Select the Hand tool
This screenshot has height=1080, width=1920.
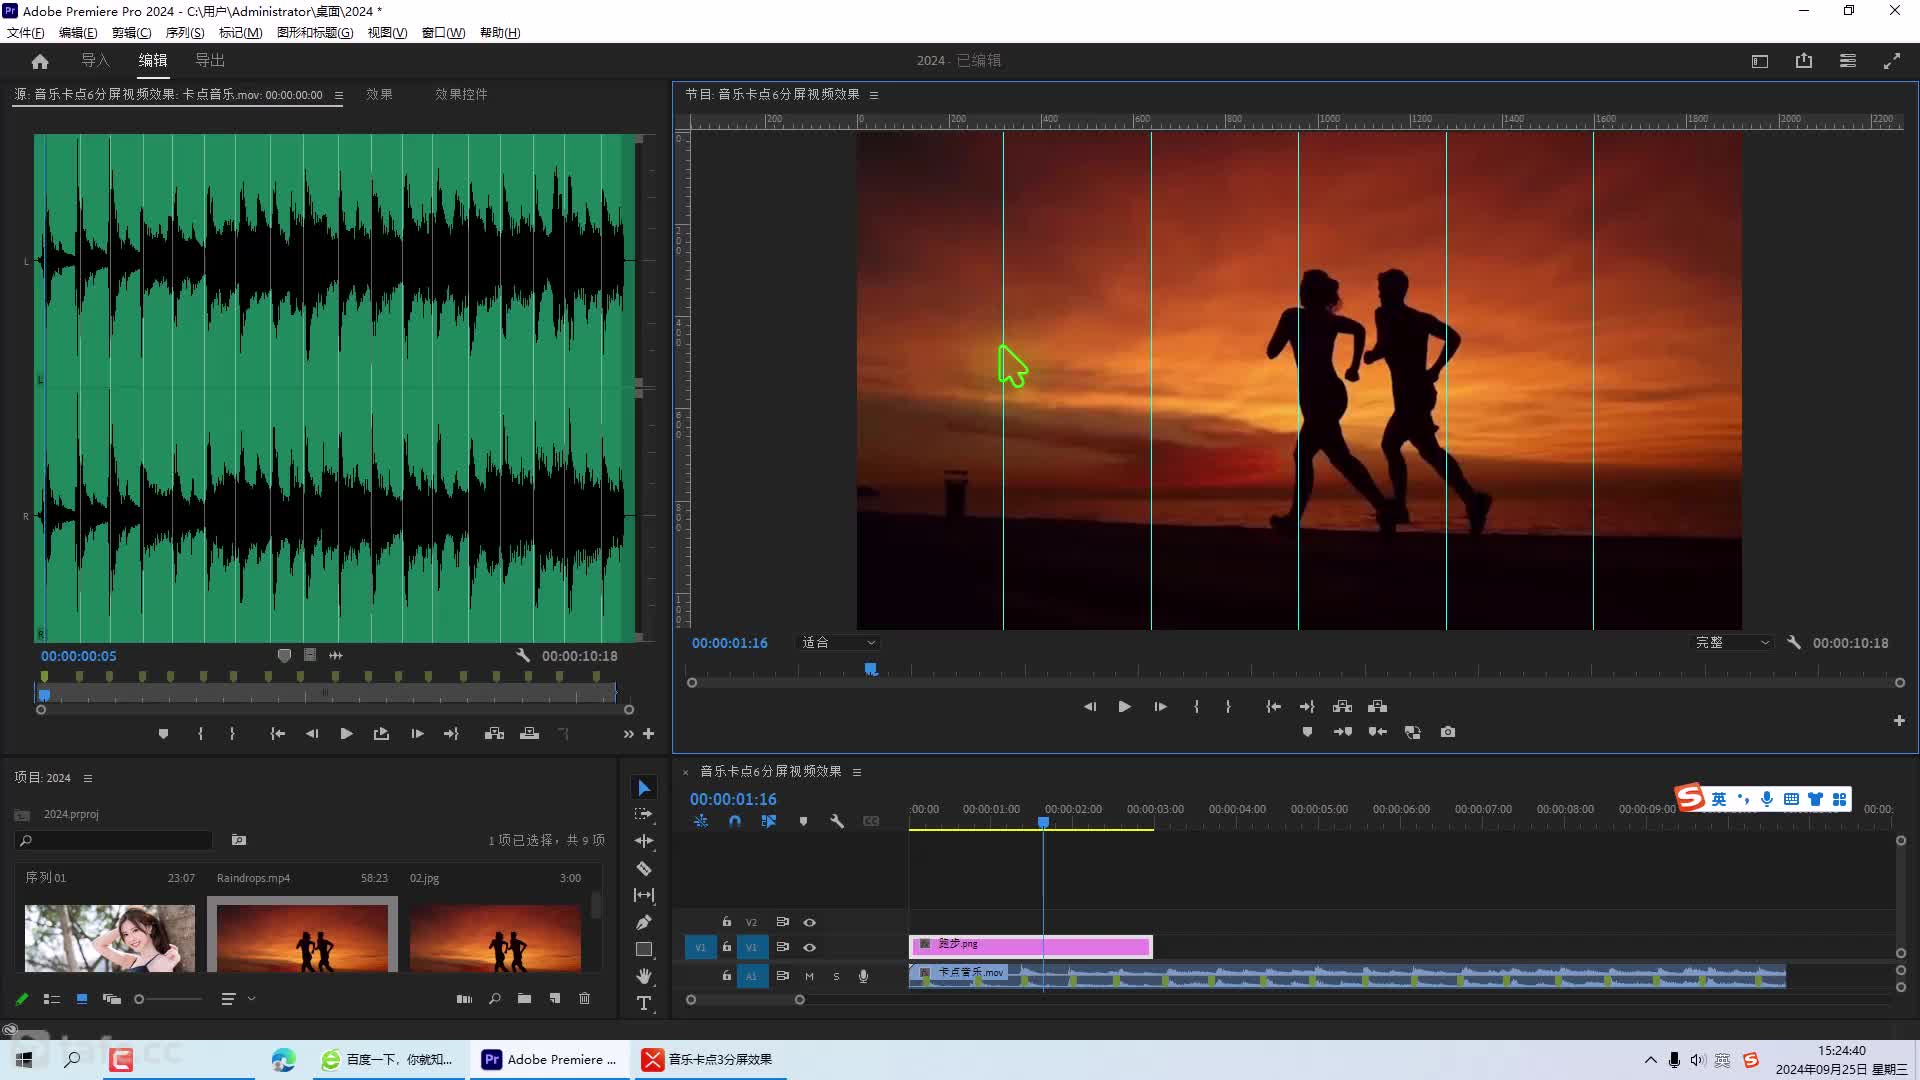click(644, 976)
